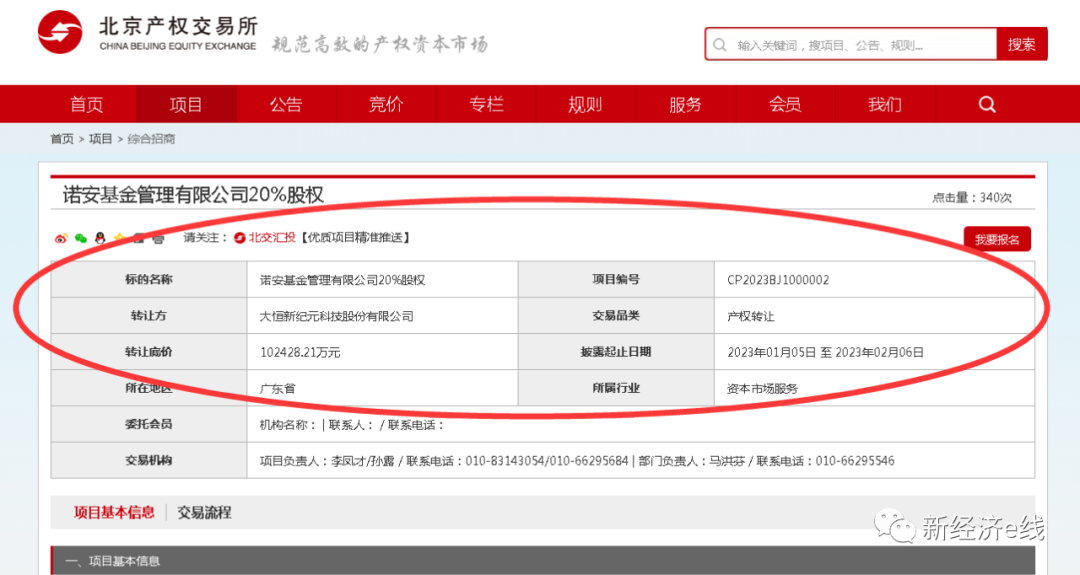Click the QQ penguin share icon
The width and height of the screenshot is (1080, 575).
pos(100,238)
